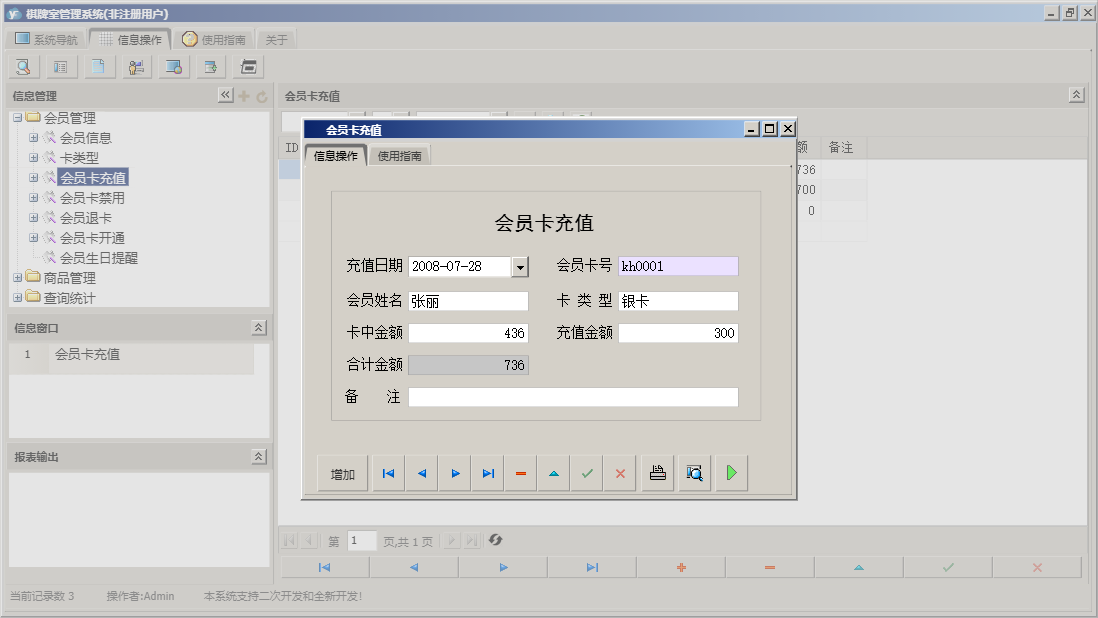Confirm changes with the green check icon
1098x618 pixels.
[x=587, y=472]
